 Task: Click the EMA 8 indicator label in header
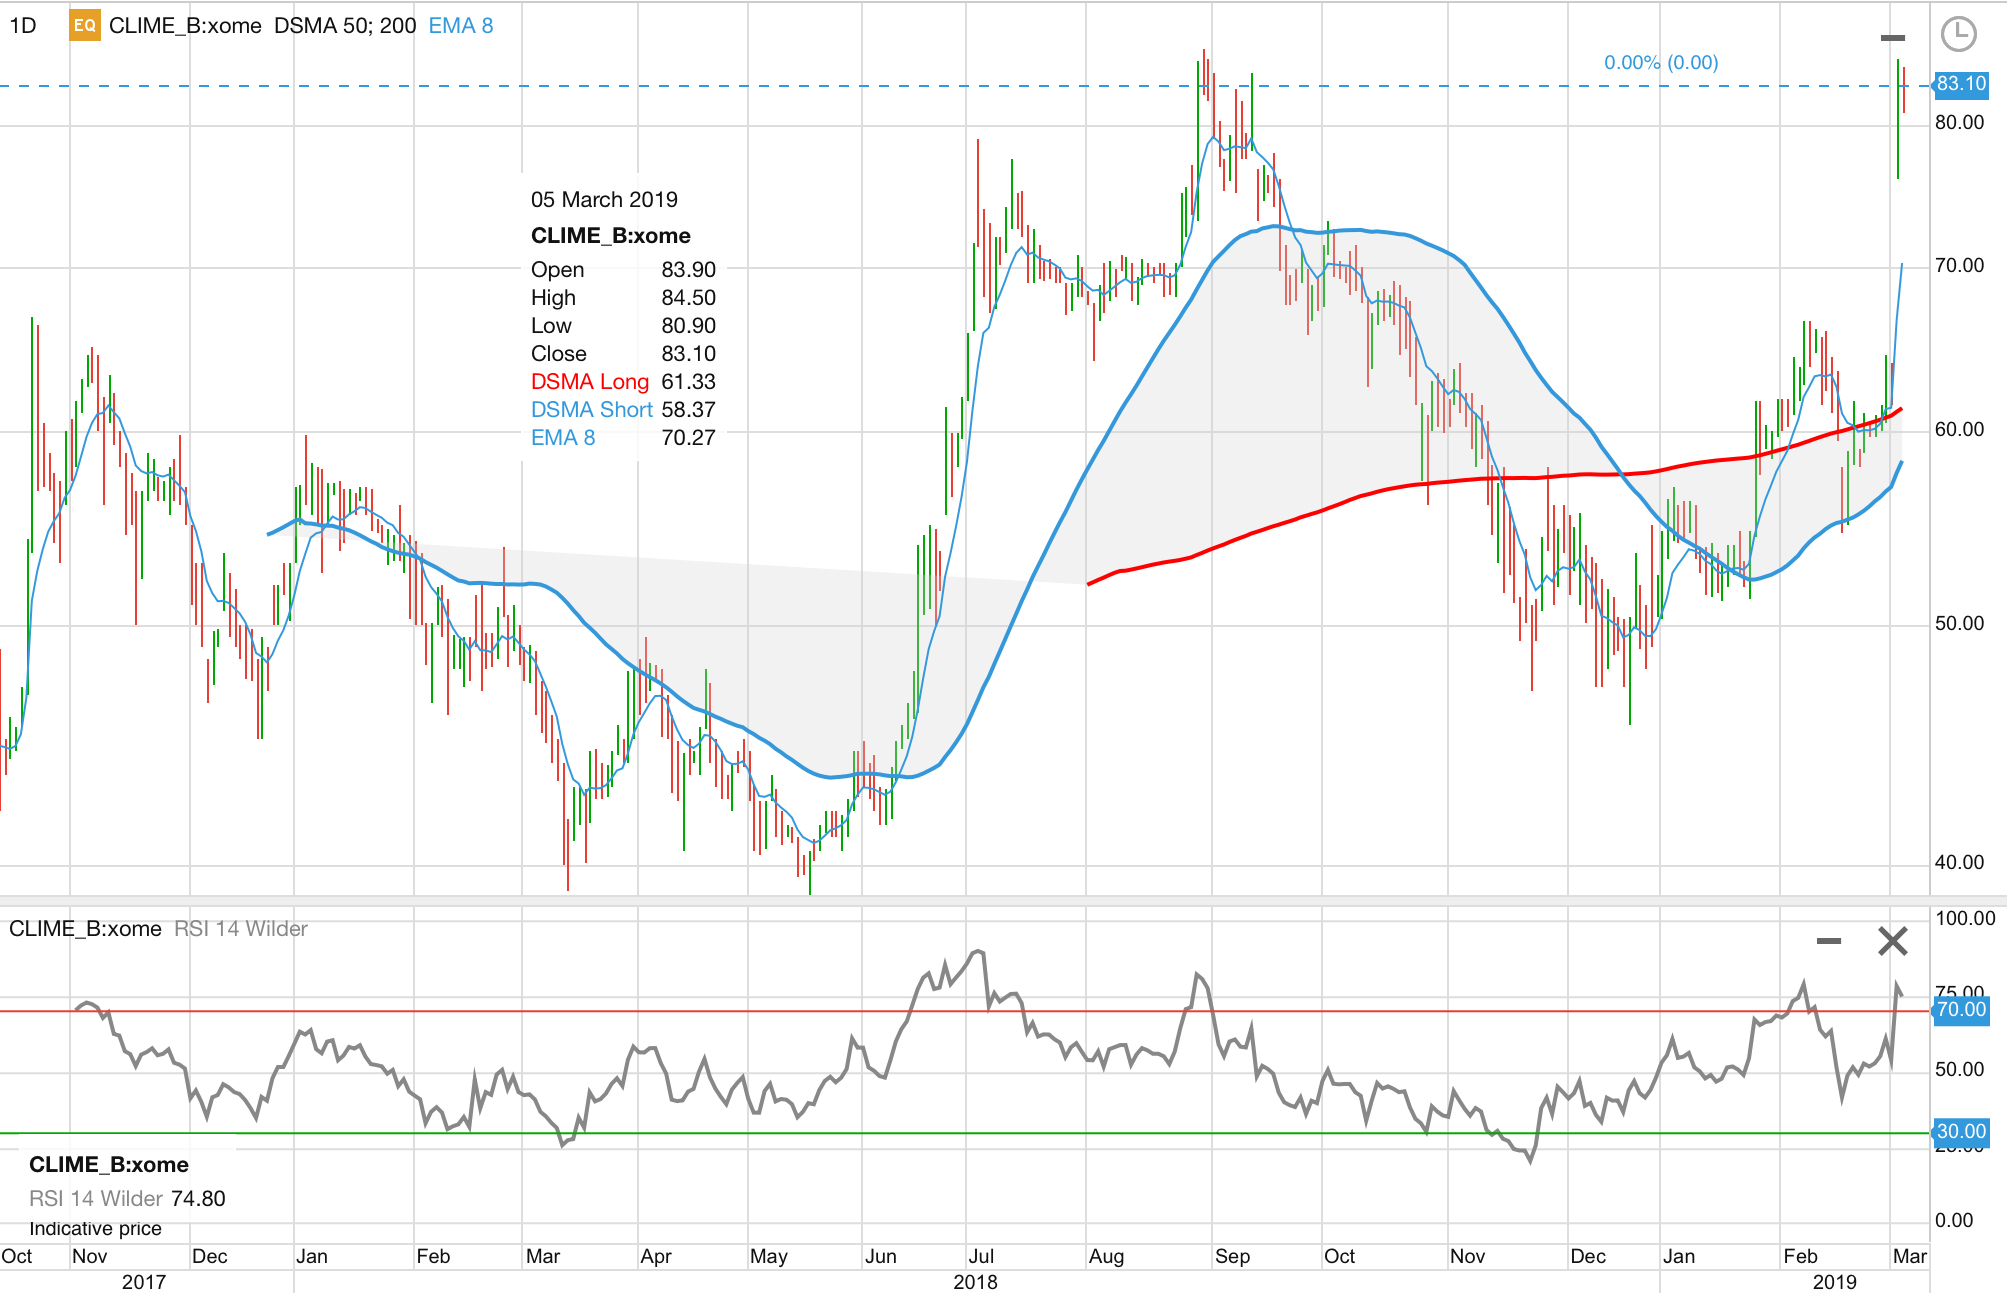click(x=461, y=26)
